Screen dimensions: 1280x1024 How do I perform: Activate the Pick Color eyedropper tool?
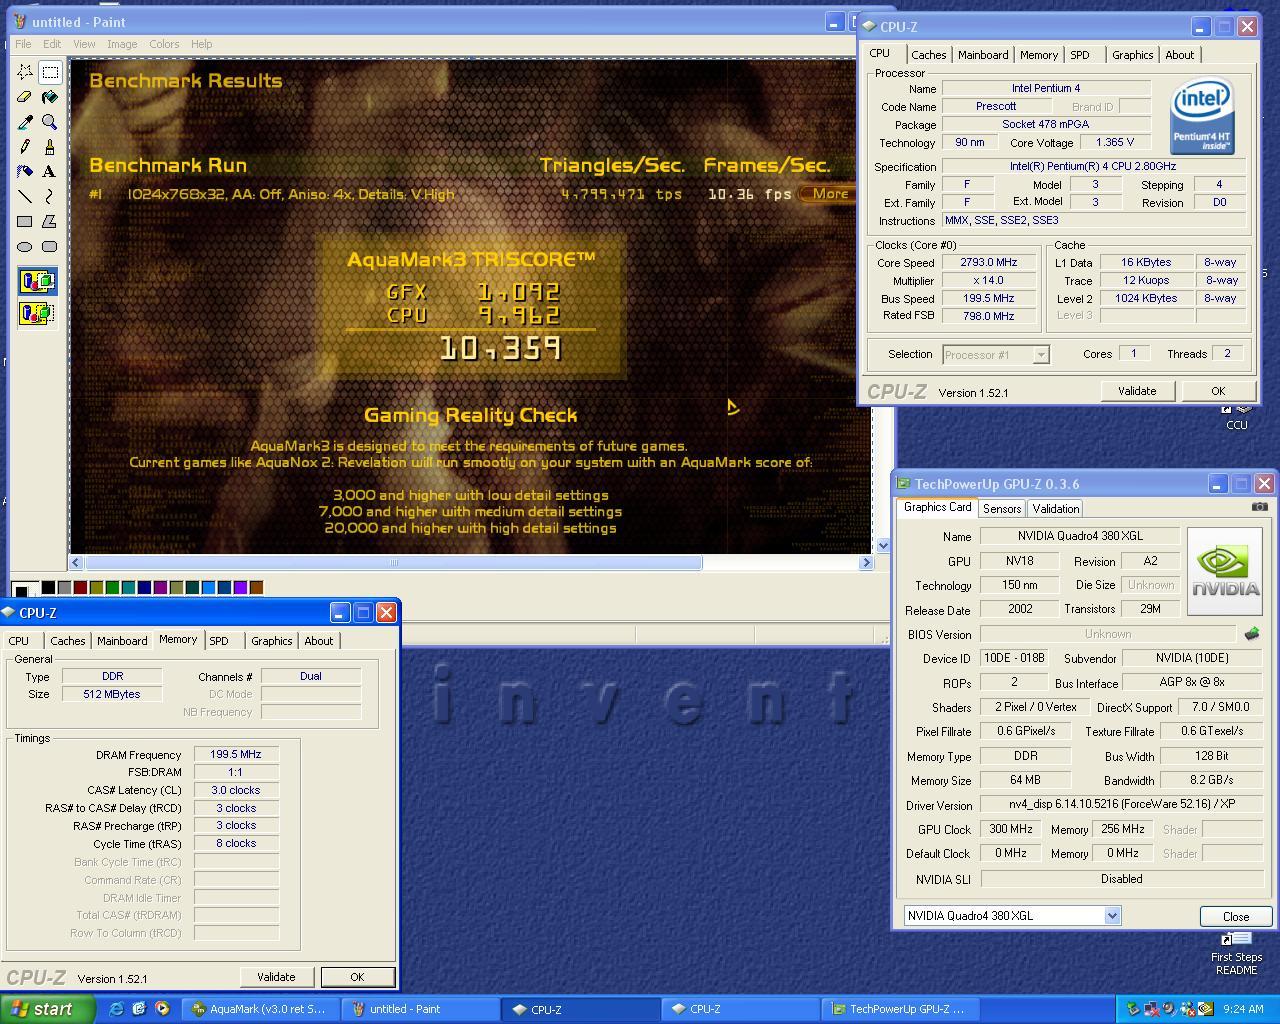click(x=25, y=122)
